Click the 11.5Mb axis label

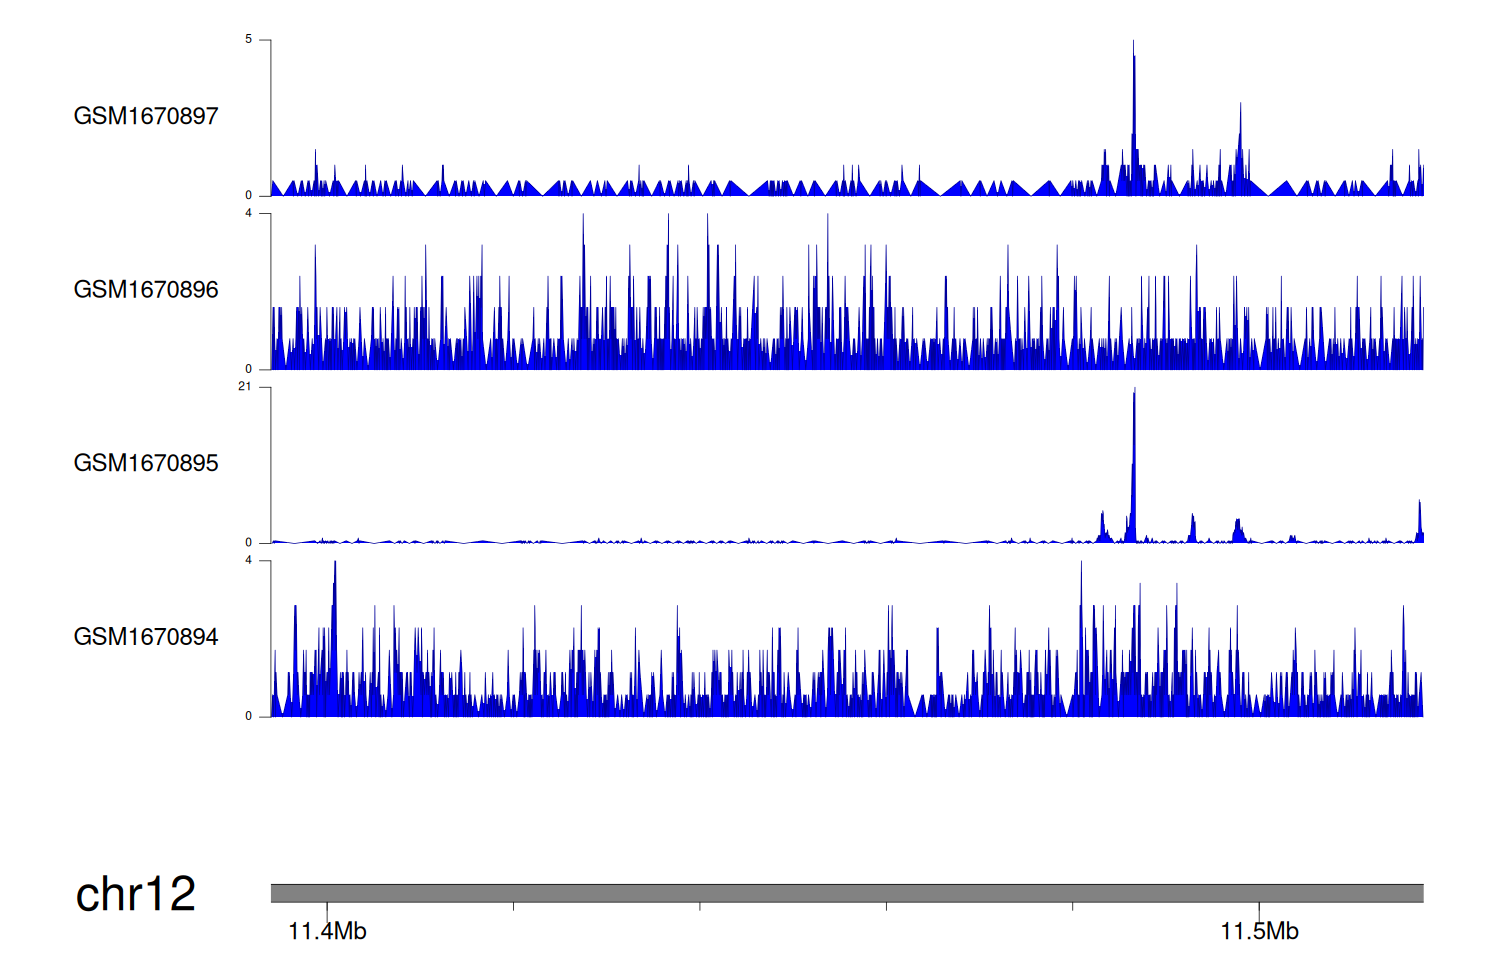click(x=1259, y=932)
